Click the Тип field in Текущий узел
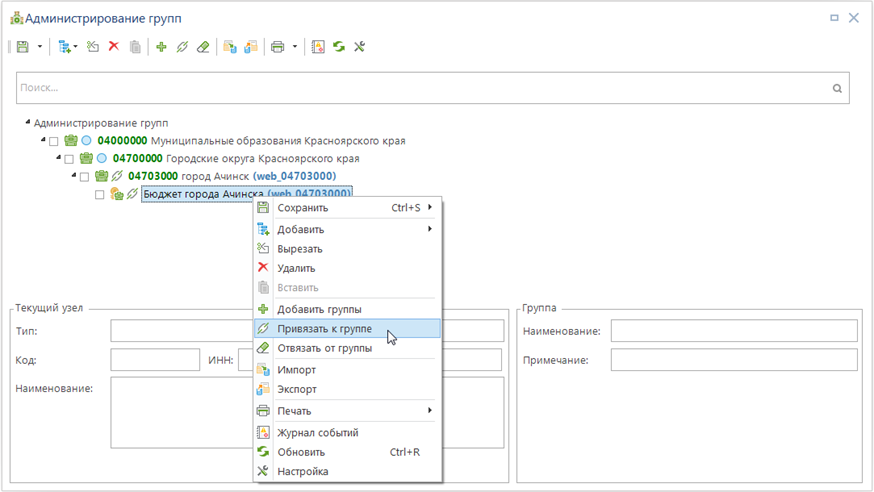Screen dimensions: 874x492 point(307,331)
